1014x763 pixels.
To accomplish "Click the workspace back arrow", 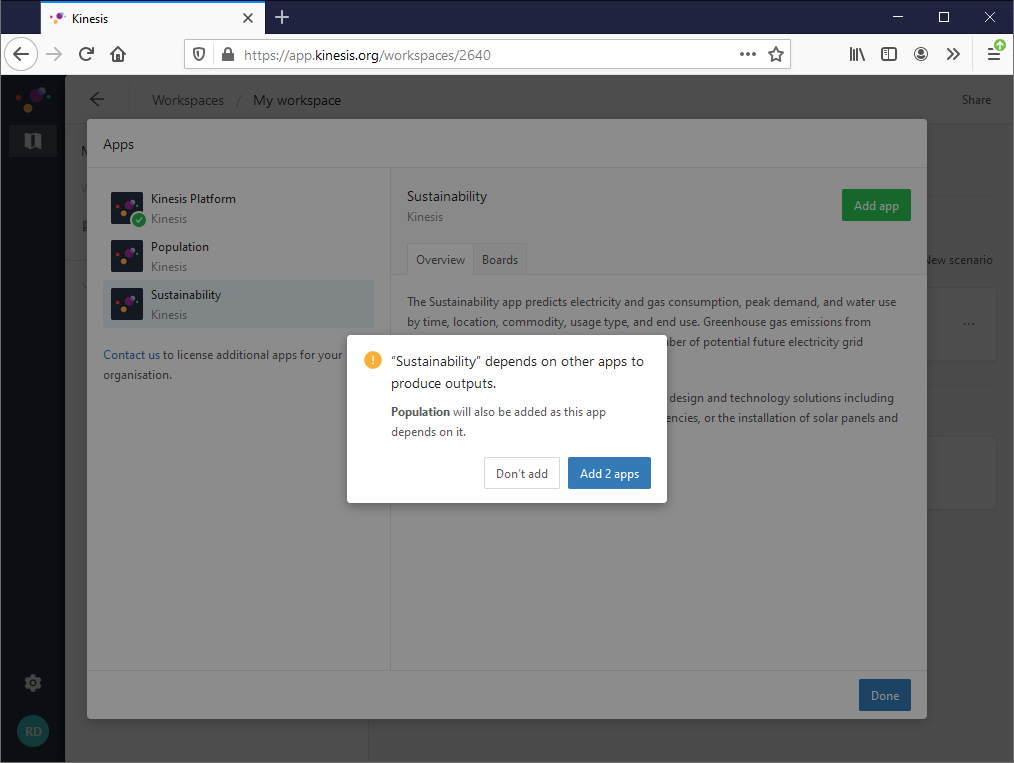I will click(97, 100).
